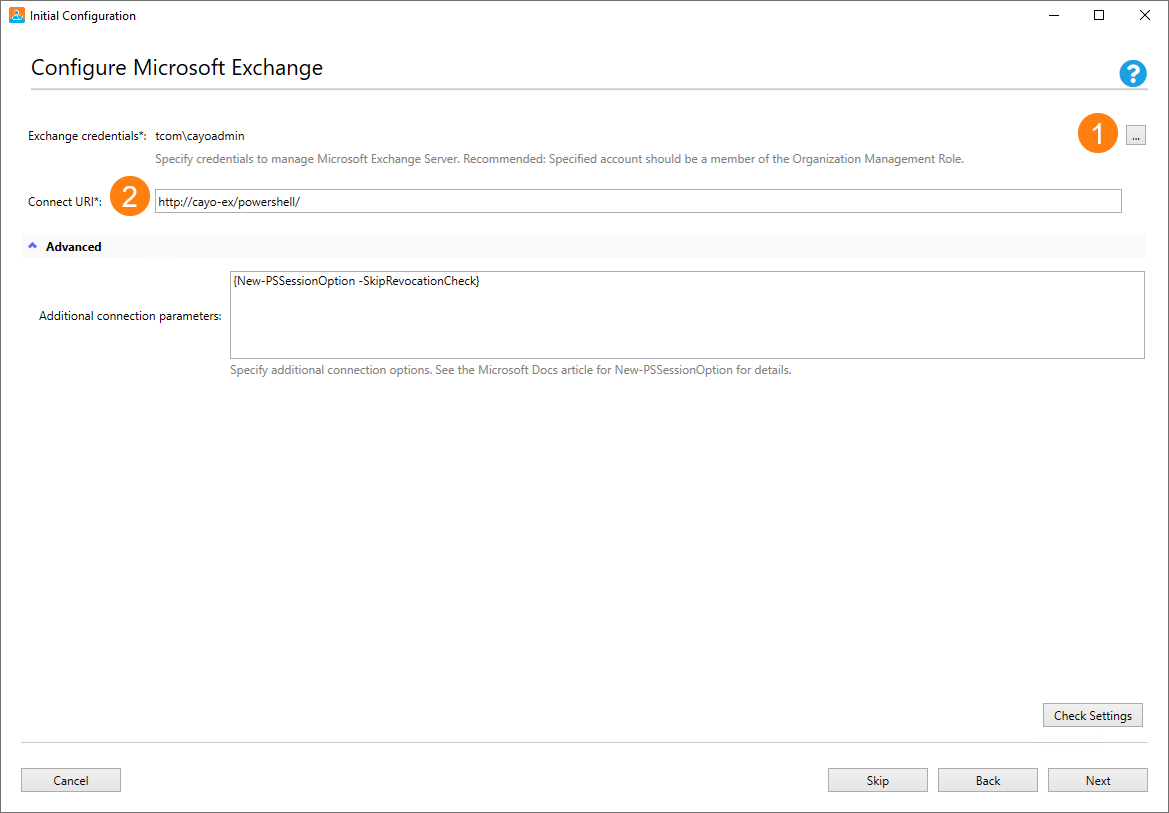Proceed with the Next button
Viewport: 1169px width, 813px height.
pos(1098,780)
